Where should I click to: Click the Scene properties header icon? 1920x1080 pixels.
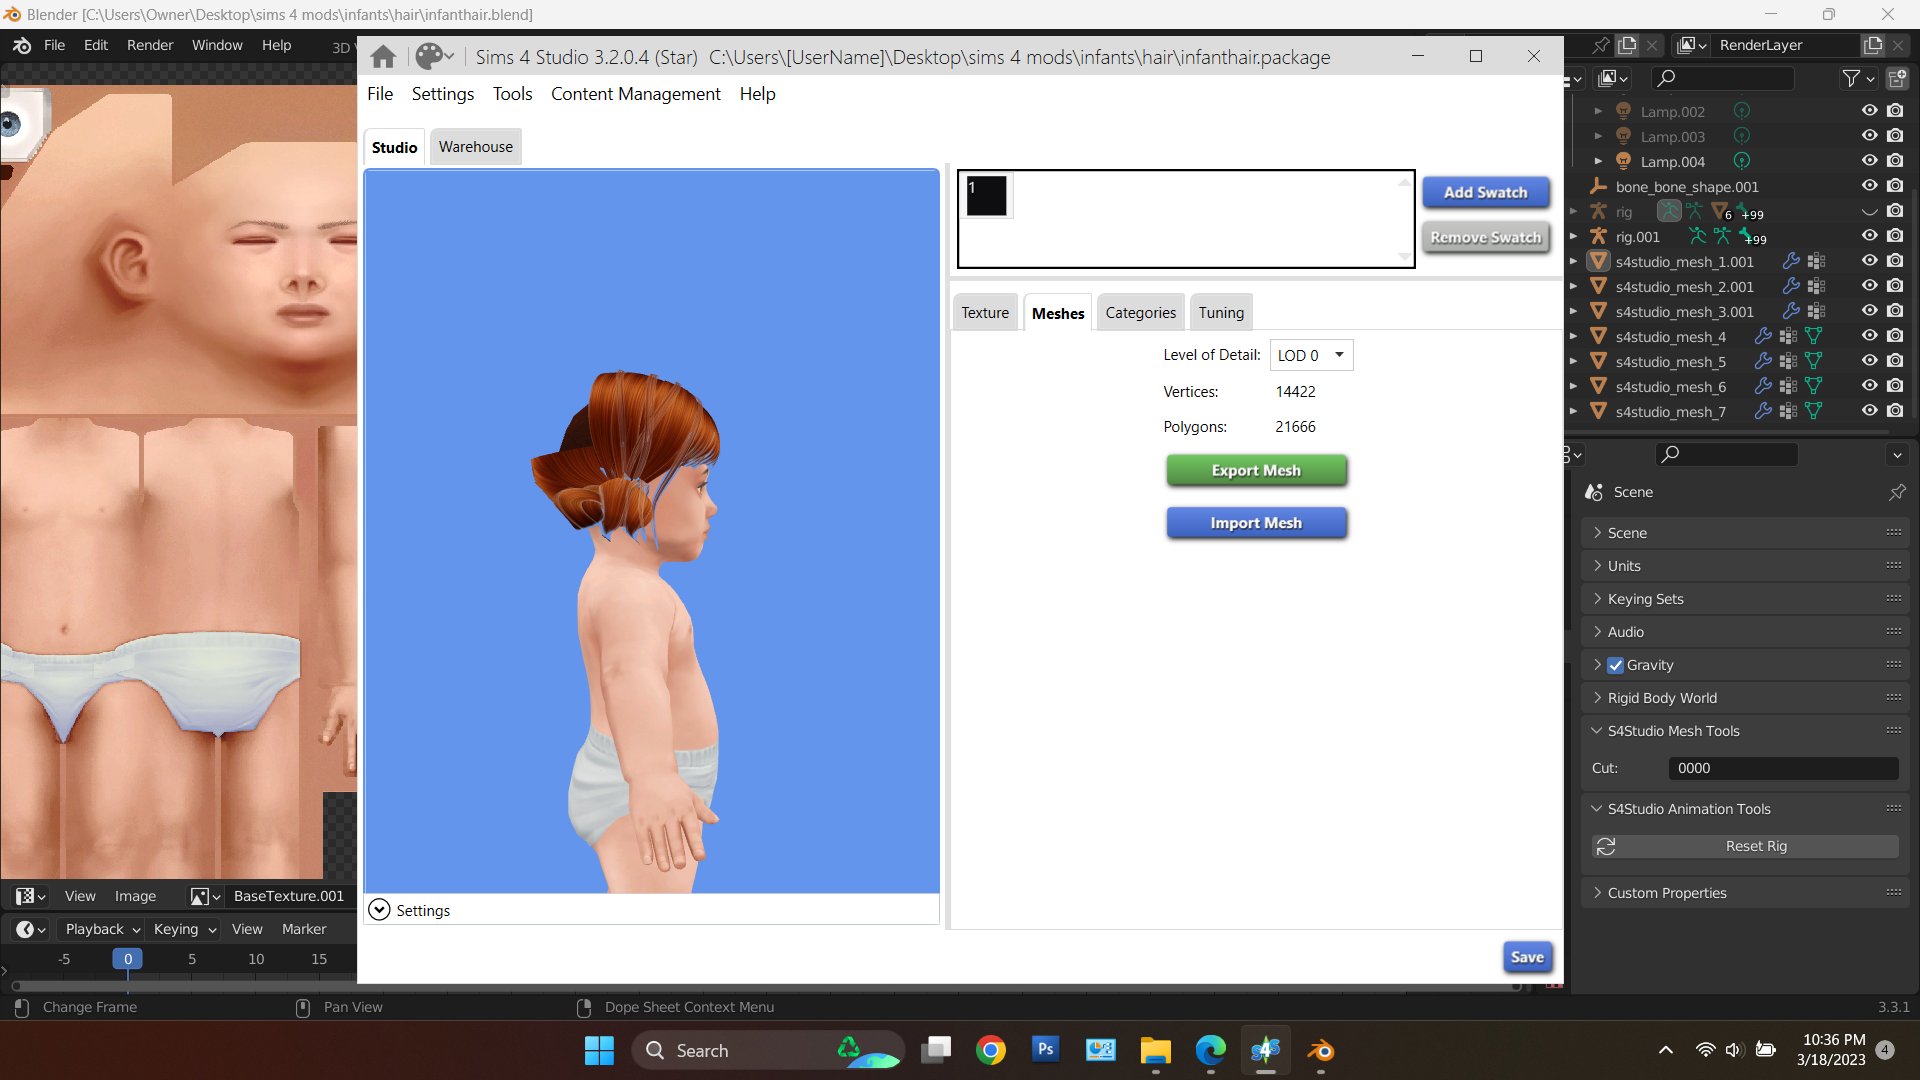(x=1594, y=492)
